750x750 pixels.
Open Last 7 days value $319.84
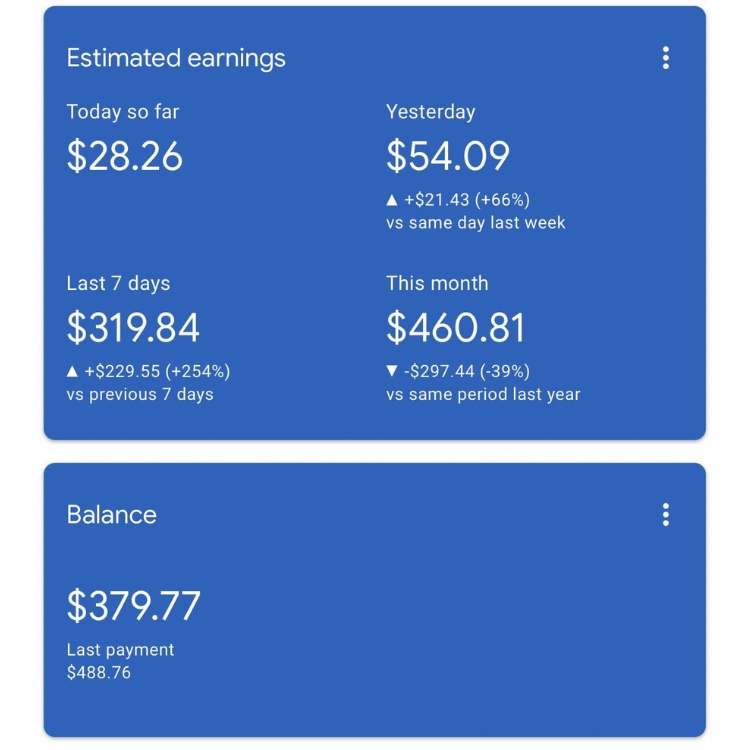pos(133,328)
